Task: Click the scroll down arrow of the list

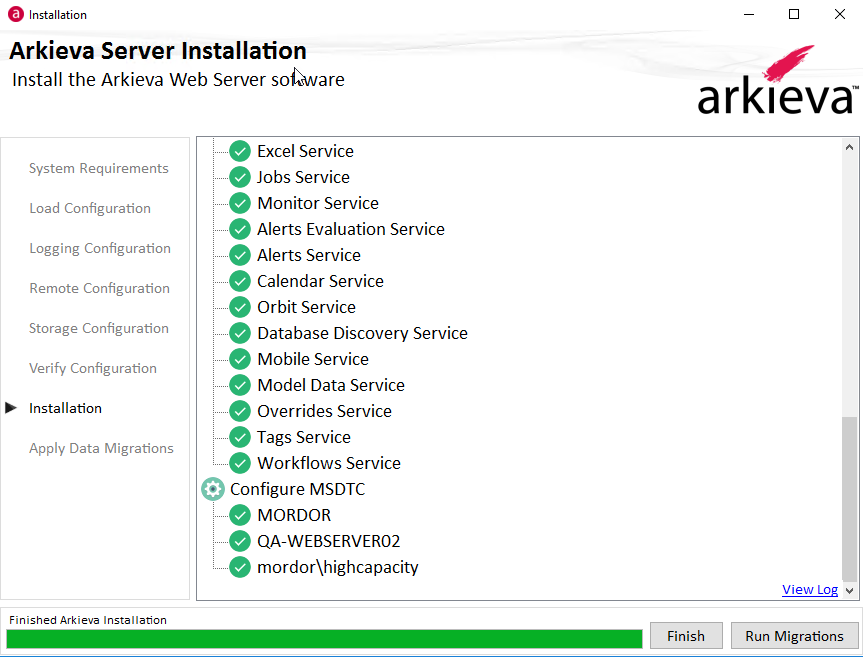Action: click(849, 590)
